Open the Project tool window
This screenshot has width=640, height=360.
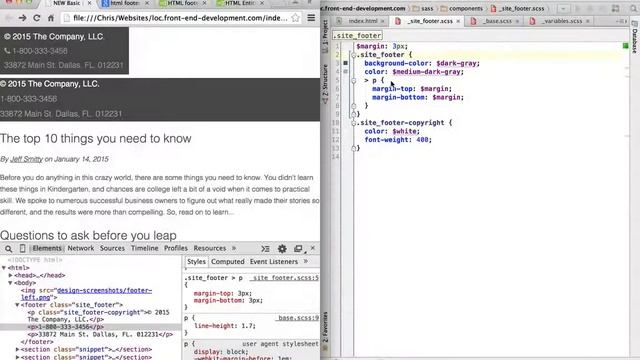(x=325, y=36)
